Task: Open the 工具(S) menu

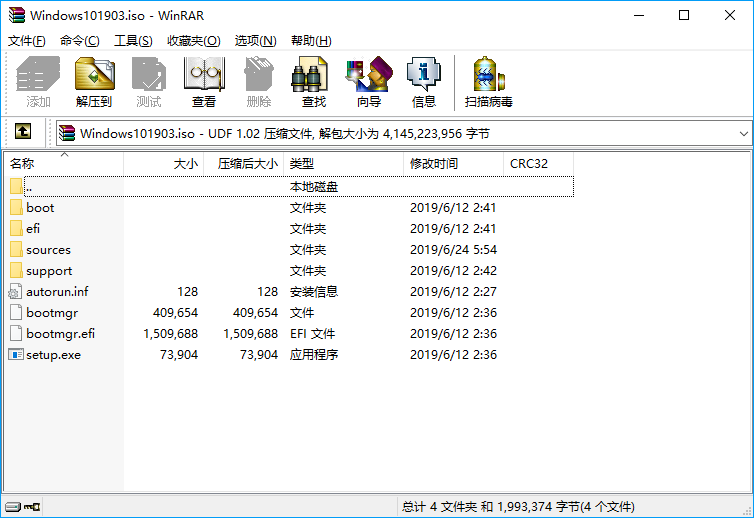Action: 133,41
